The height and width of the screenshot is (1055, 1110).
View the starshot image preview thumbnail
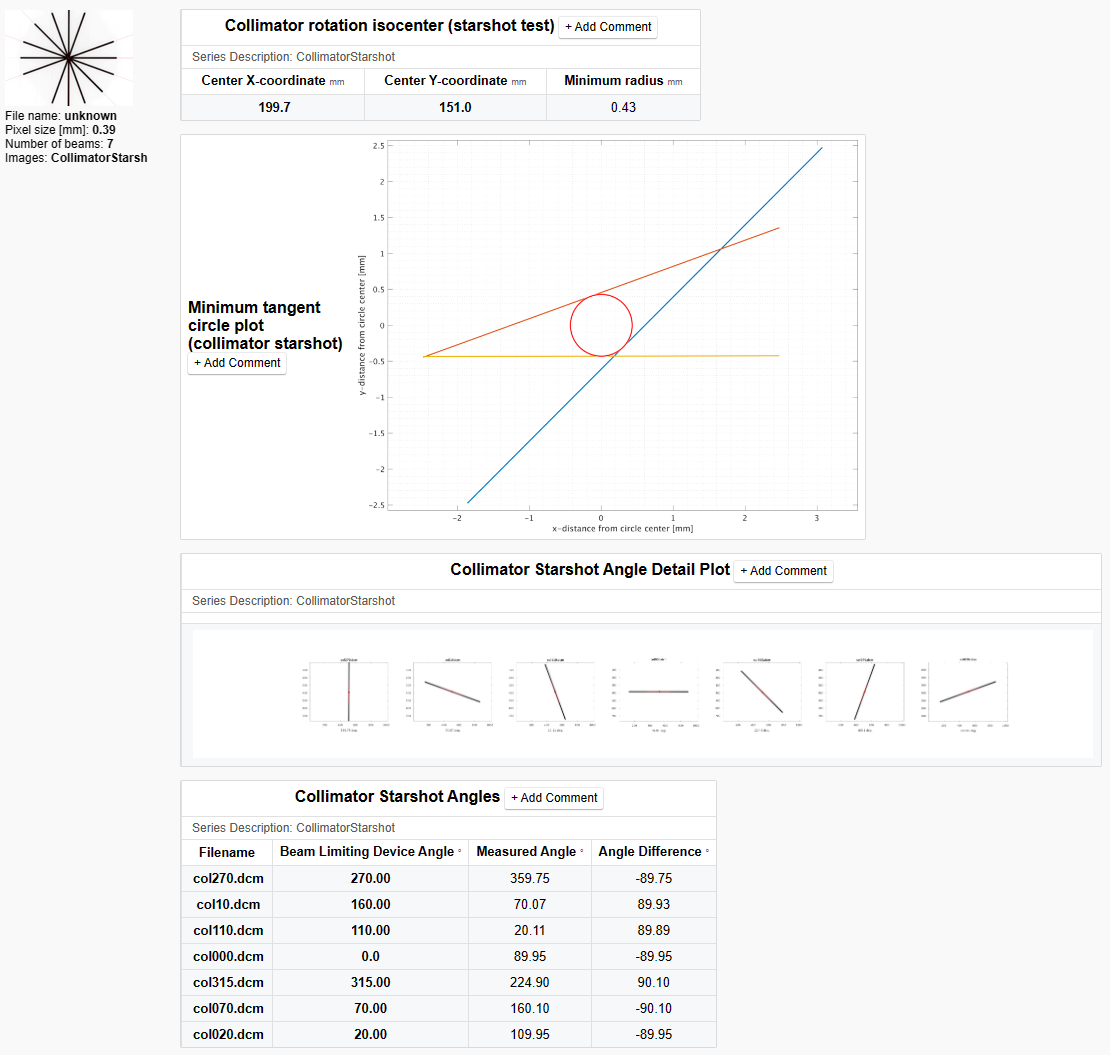point(68,57)
